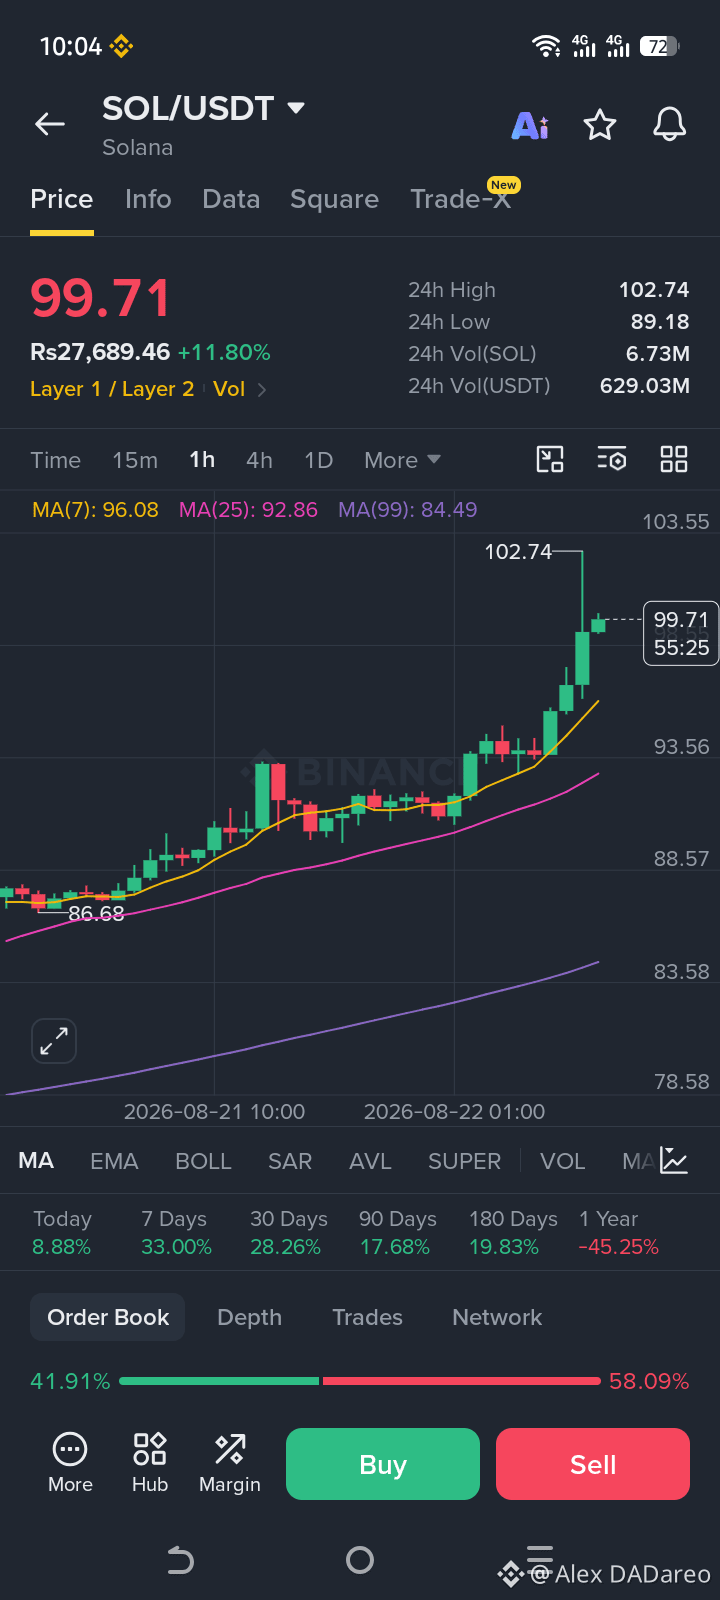Open Layer 1 / Layer 2 category link
The width and height of the screenshot is (720, 1600).
pyautogui.click(x=112, y=389)
